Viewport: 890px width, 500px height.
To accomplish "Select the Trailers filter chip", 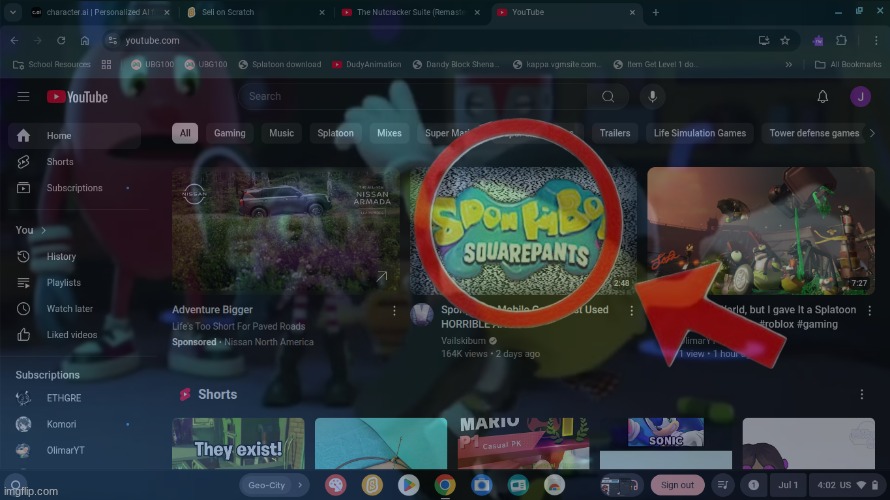I will [x=615, y=133].
